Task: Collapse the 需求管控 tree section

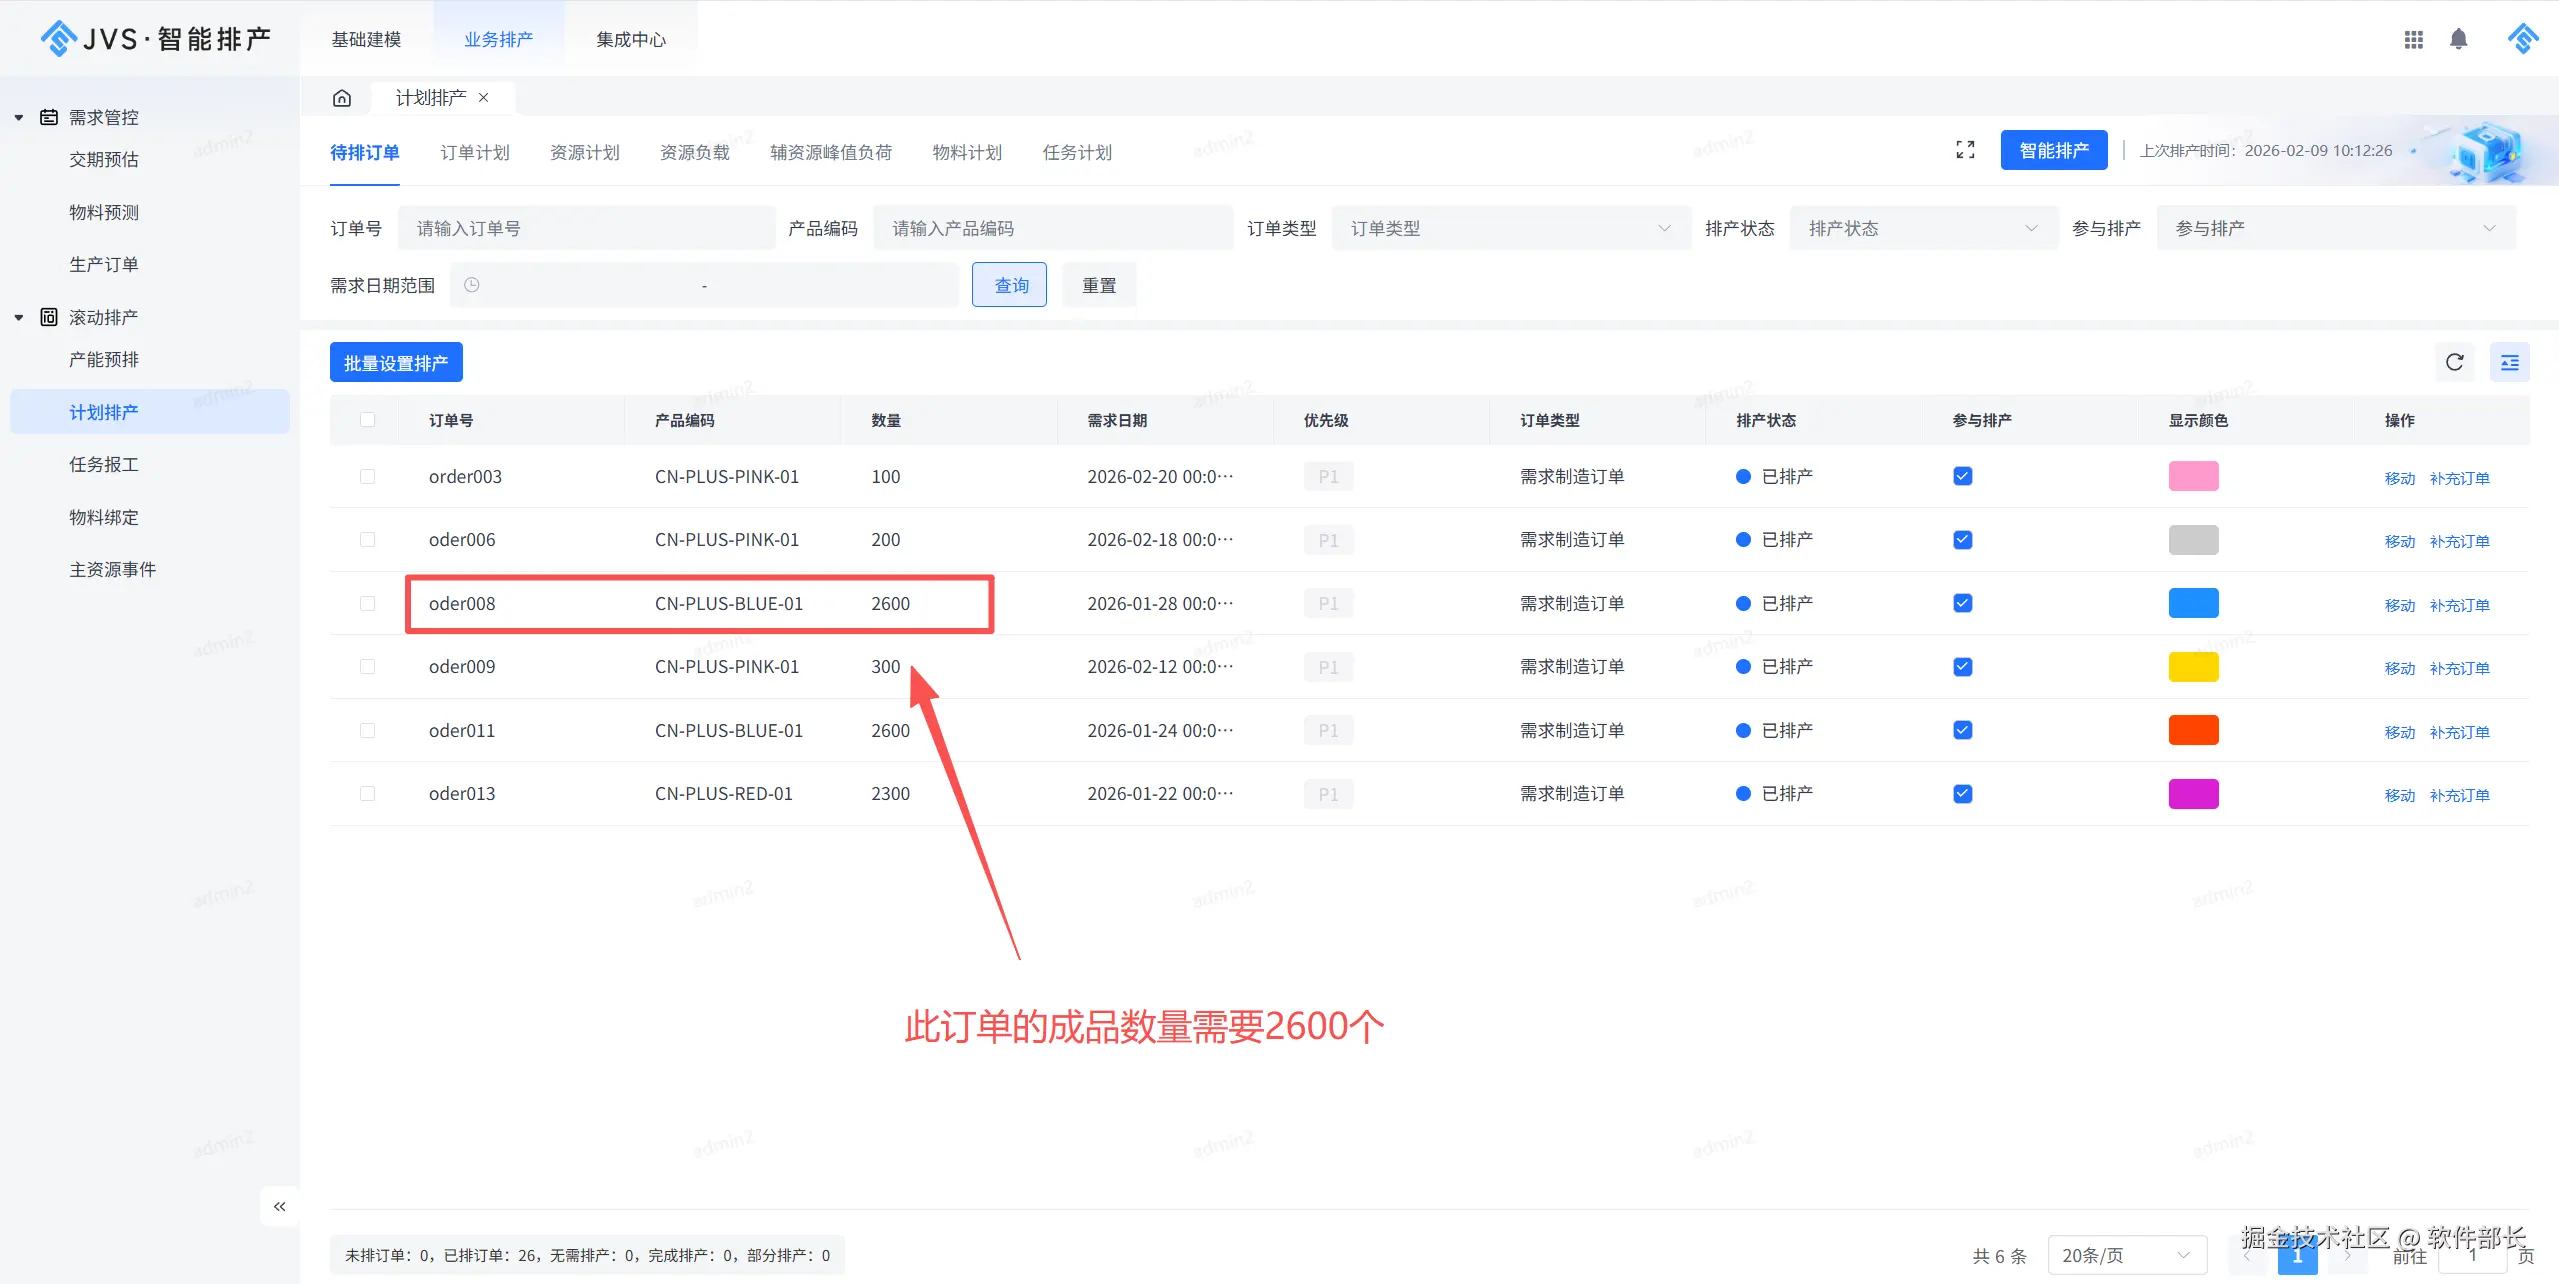Action: [x=19, y=117]
